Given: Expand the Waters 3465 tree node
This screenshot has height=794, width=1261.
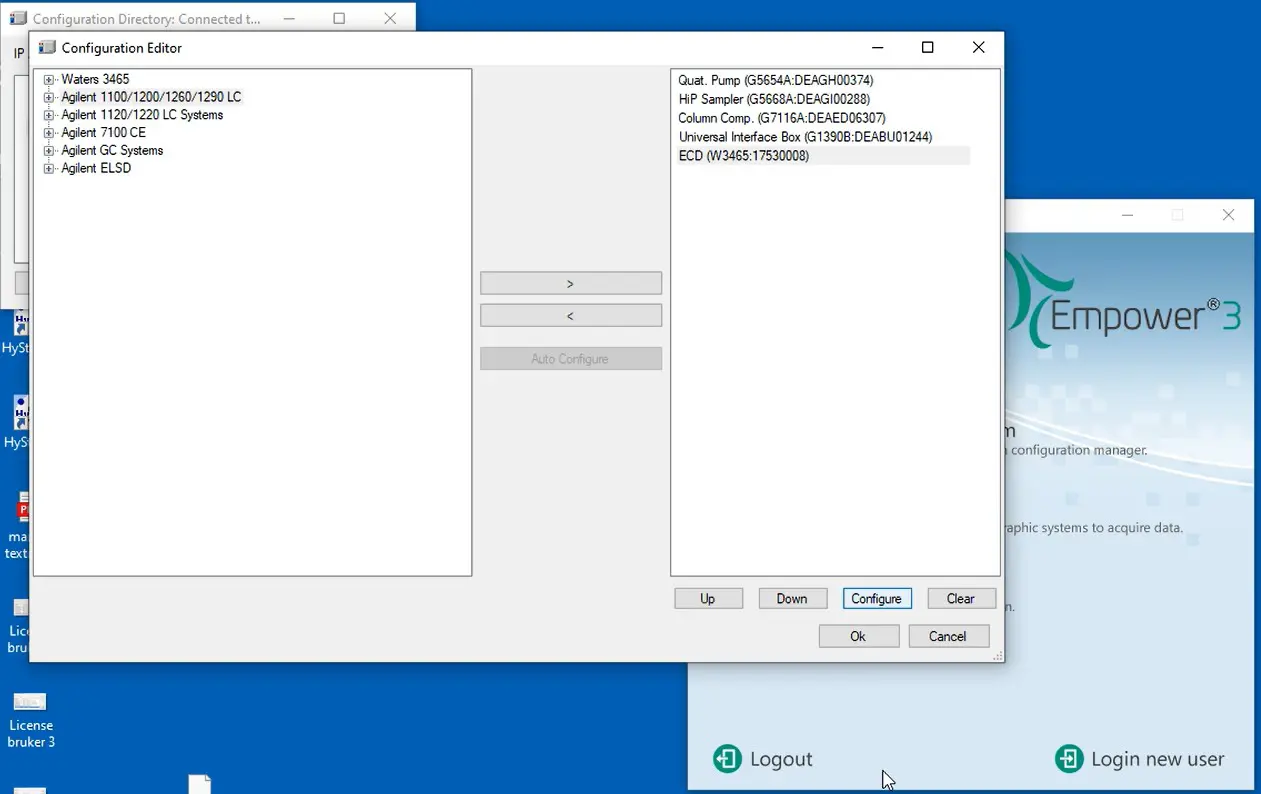Looking at the screenshot, I should [x=49, y=80].
